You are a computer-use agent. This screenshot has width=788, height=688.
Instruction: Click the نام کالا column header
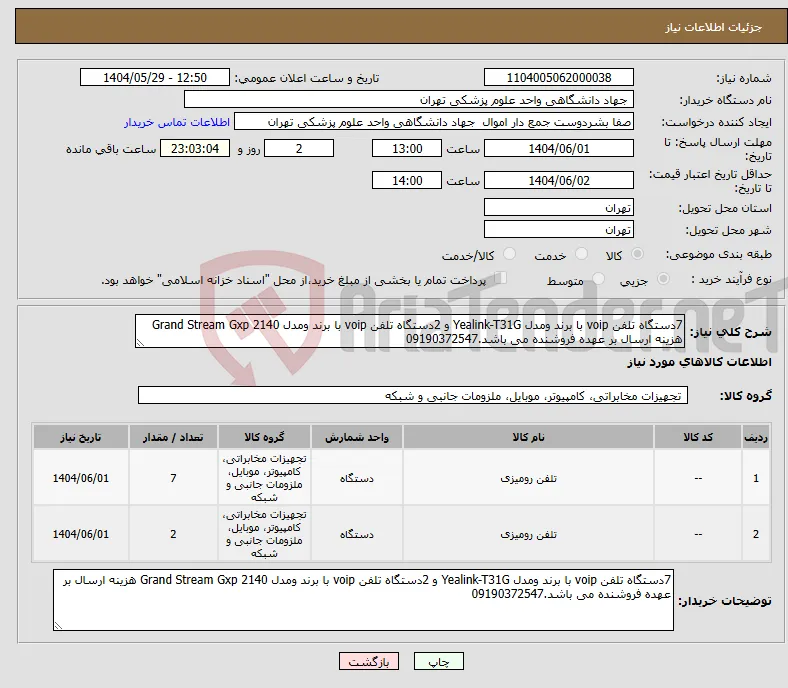(528, 437)
